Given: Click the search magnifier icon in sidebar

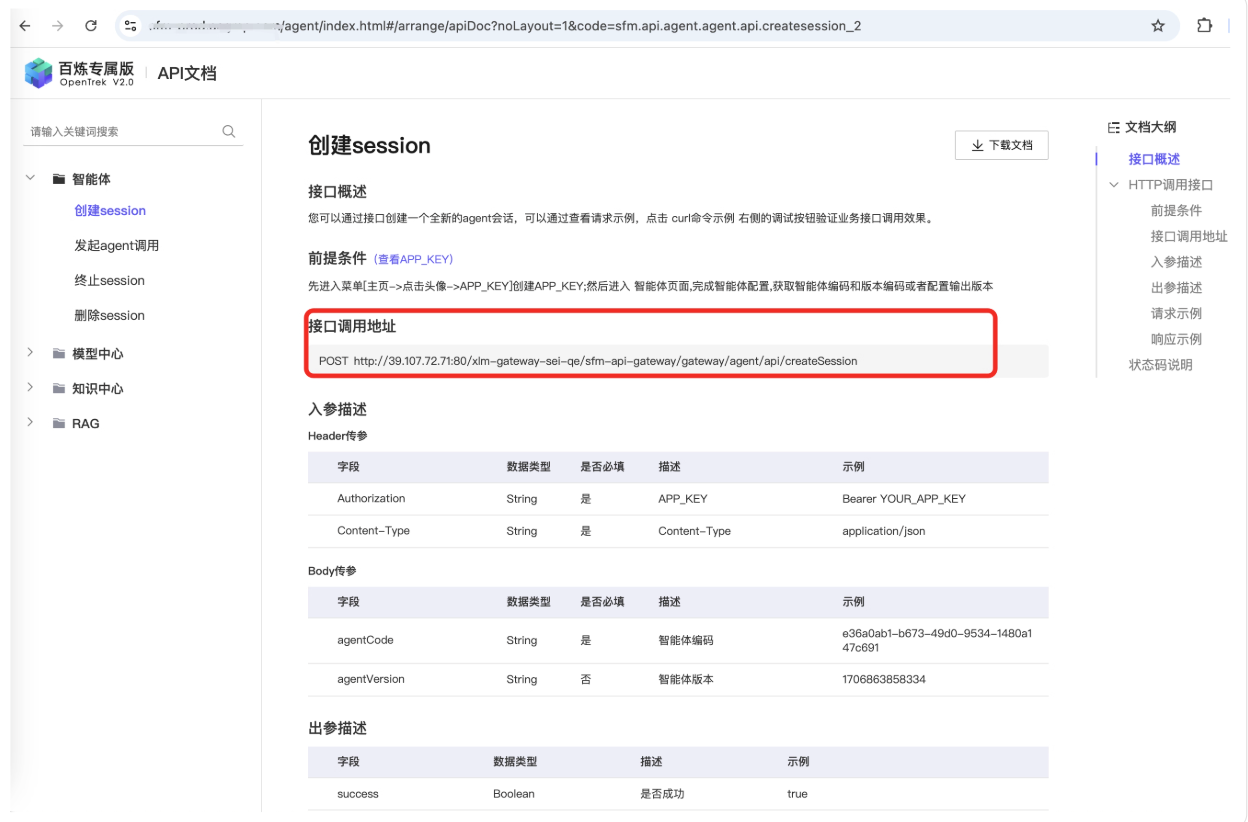Looking at the screenshot, I should click(x=229, y=131).
